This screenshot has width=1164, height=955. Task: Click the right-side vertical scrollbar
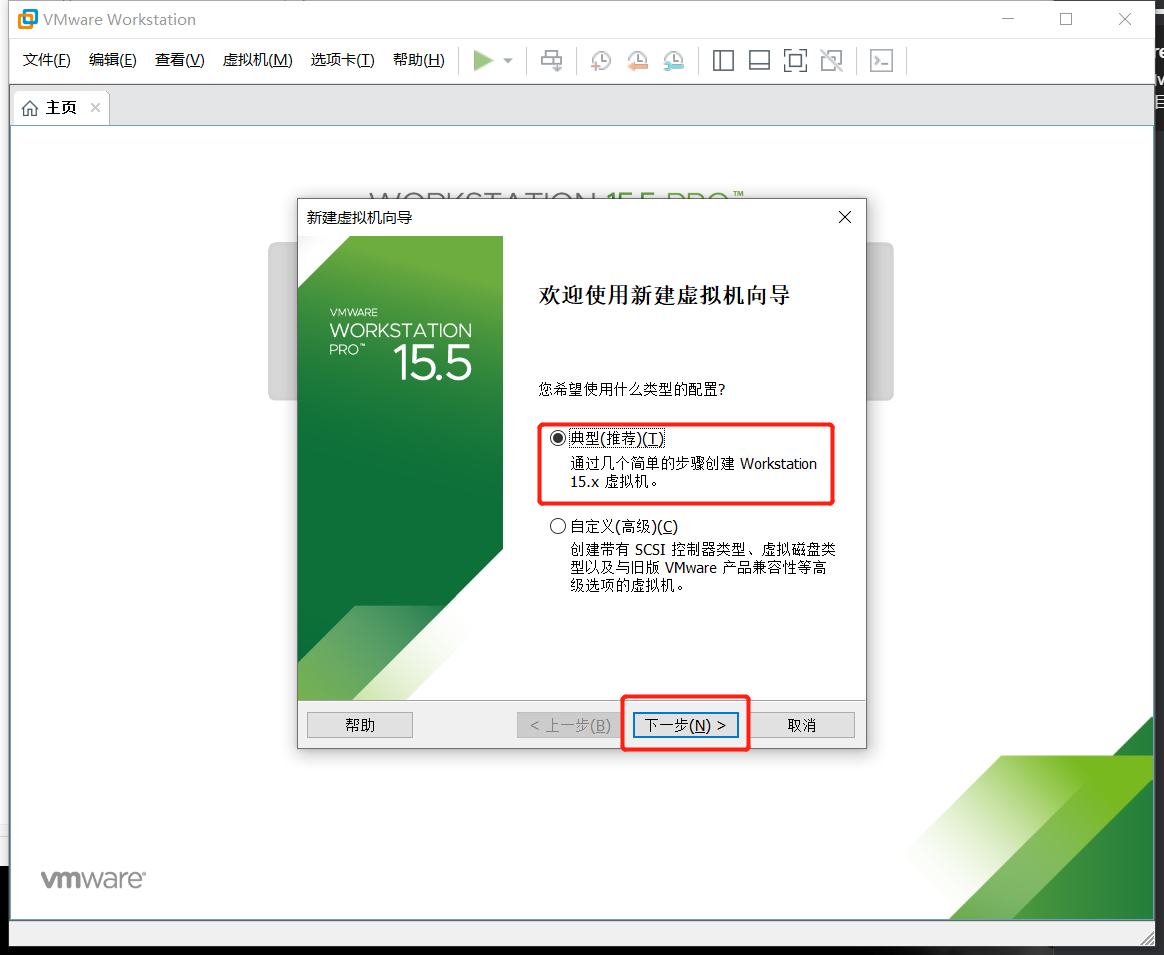pyautogui.click(x=1156, y=500)
